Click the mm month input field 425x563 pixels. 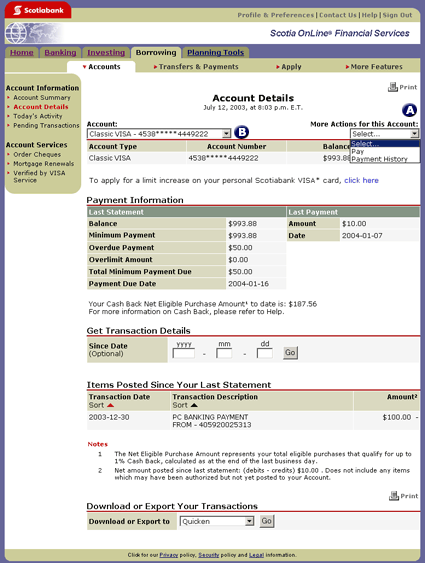224,353
